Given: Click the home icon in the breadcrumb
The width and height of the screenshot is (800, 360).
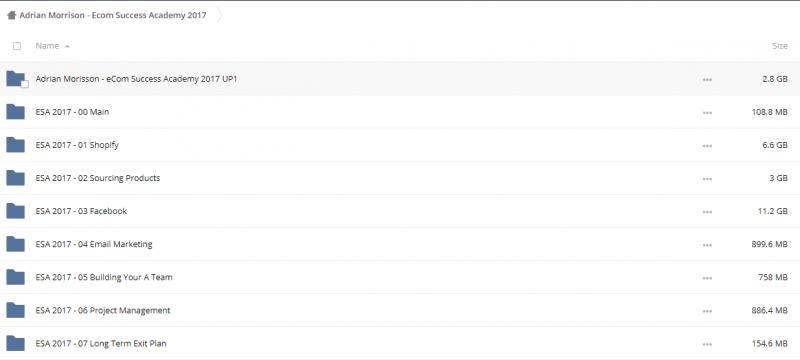Looking at the screenshot, I should click(x=11, y=15).
